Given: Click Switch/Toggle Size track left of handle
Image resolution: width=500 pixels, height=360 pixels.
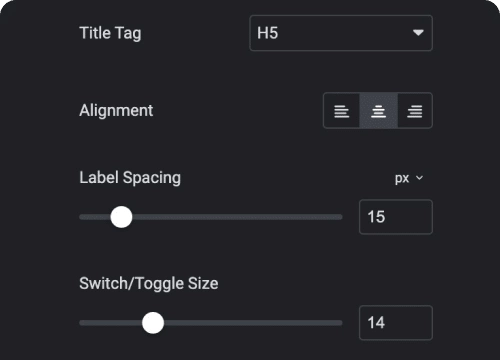Looking at the screenshot, I should coord(111,323).
